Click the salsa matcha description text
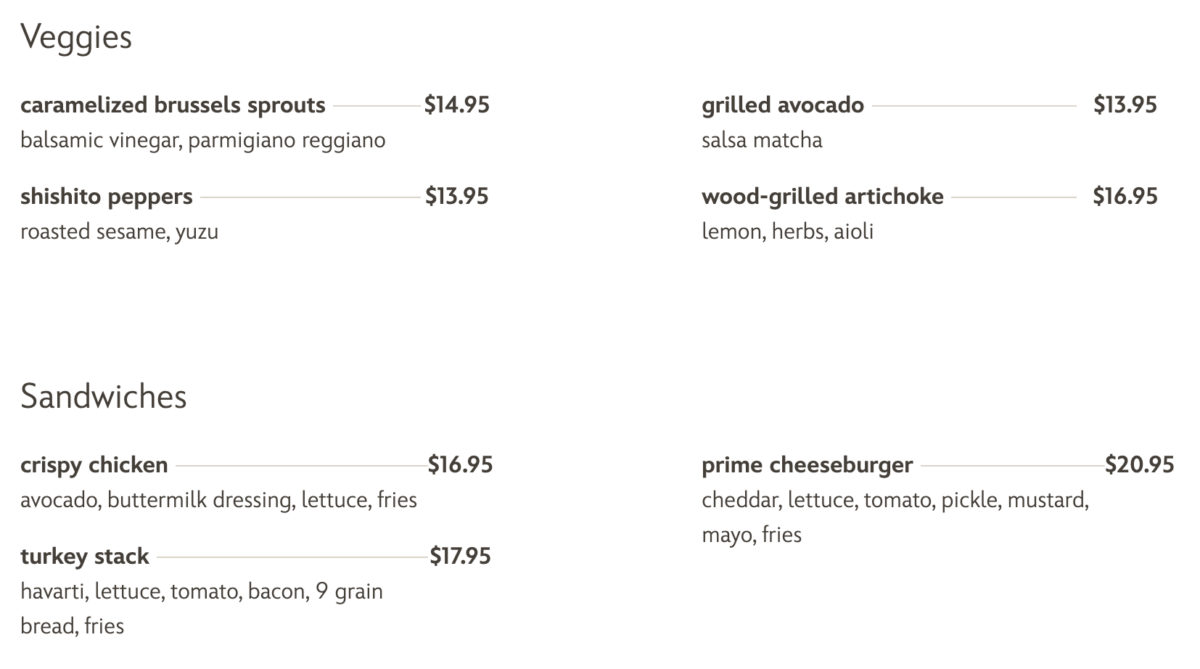The width and height of the screenshot is (1200, 669). point(762,141)
